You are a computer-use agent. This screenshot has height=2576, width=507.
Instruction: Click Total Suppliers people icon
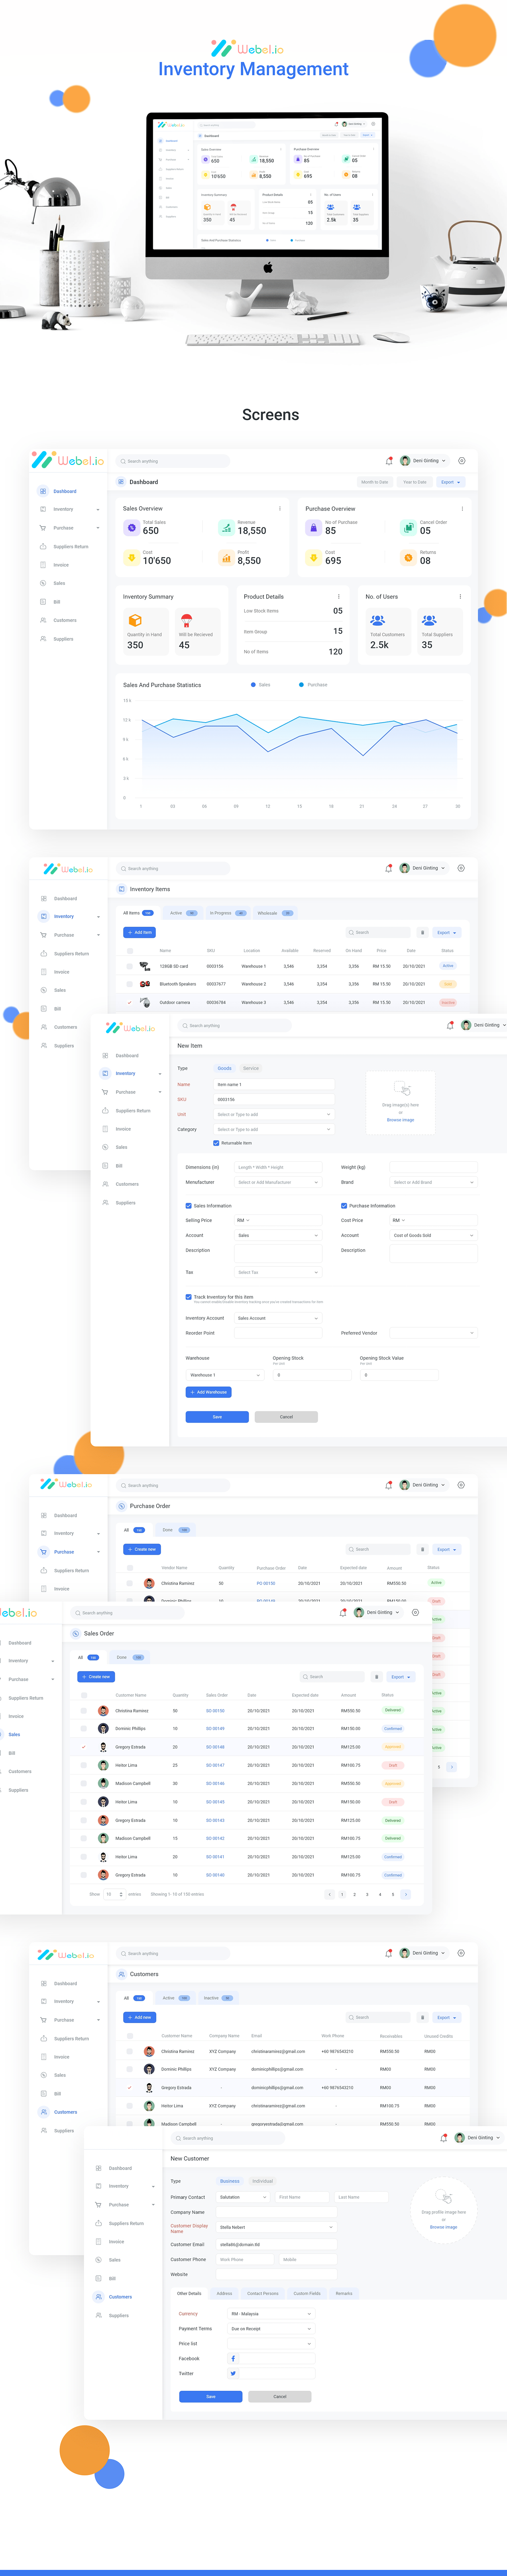(429, 620)
